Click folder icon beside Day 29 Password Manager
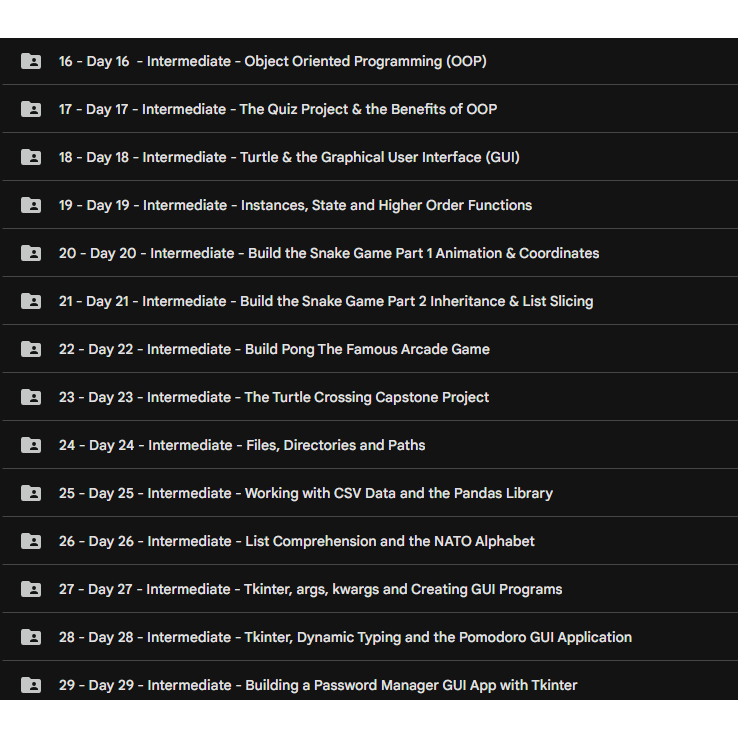 pos(31,685)
